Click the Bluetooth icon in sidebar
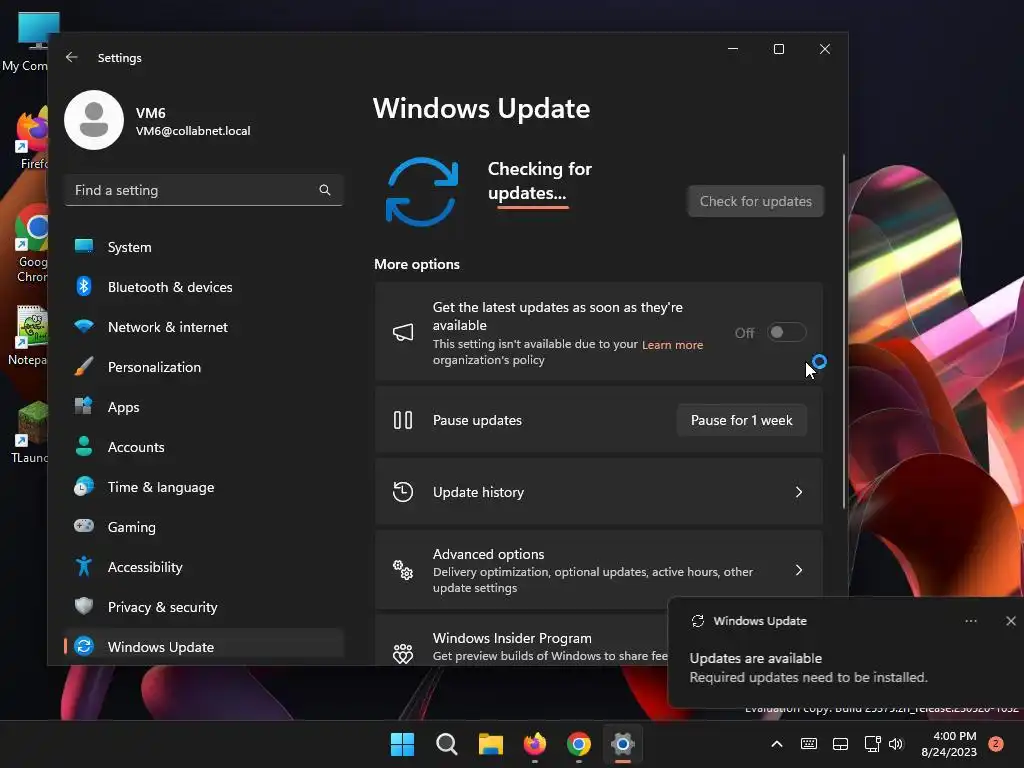Image resolution: width=1024 pixels, height=768 pixels. (84, 286)
